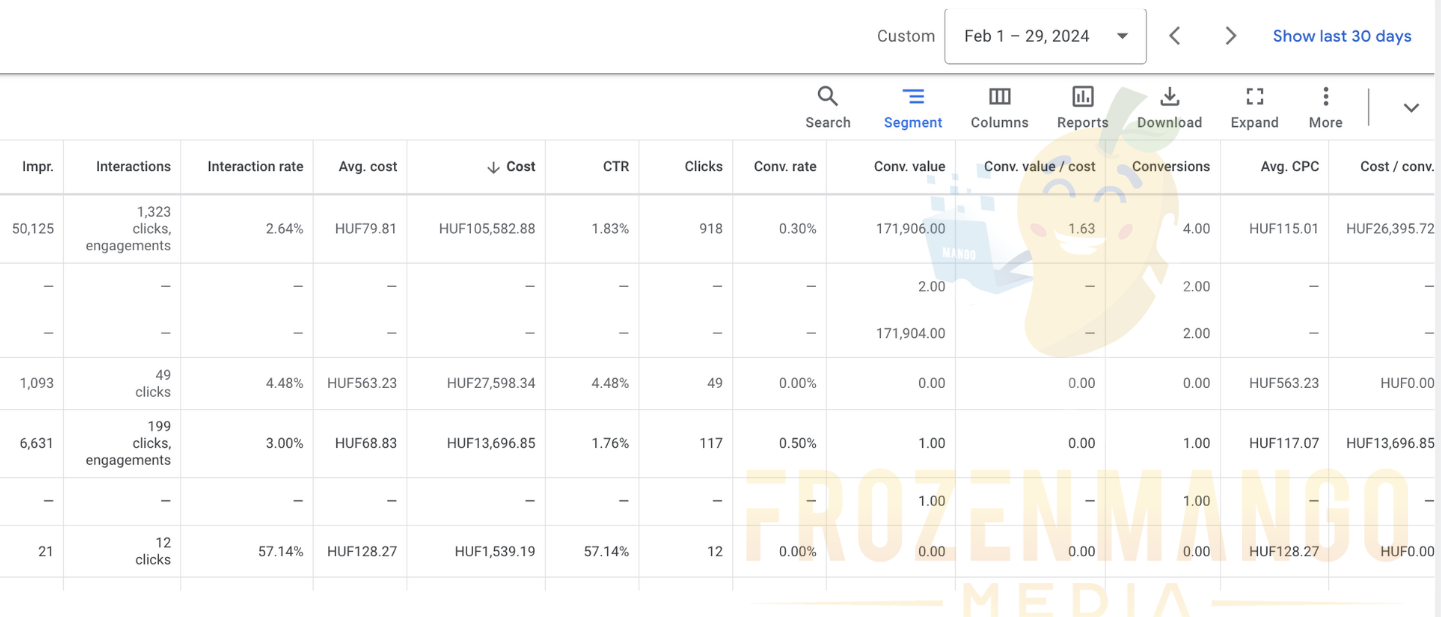The image size is (1441, 617).
Task: Download the table data
Action: (x=1169, y=107)
